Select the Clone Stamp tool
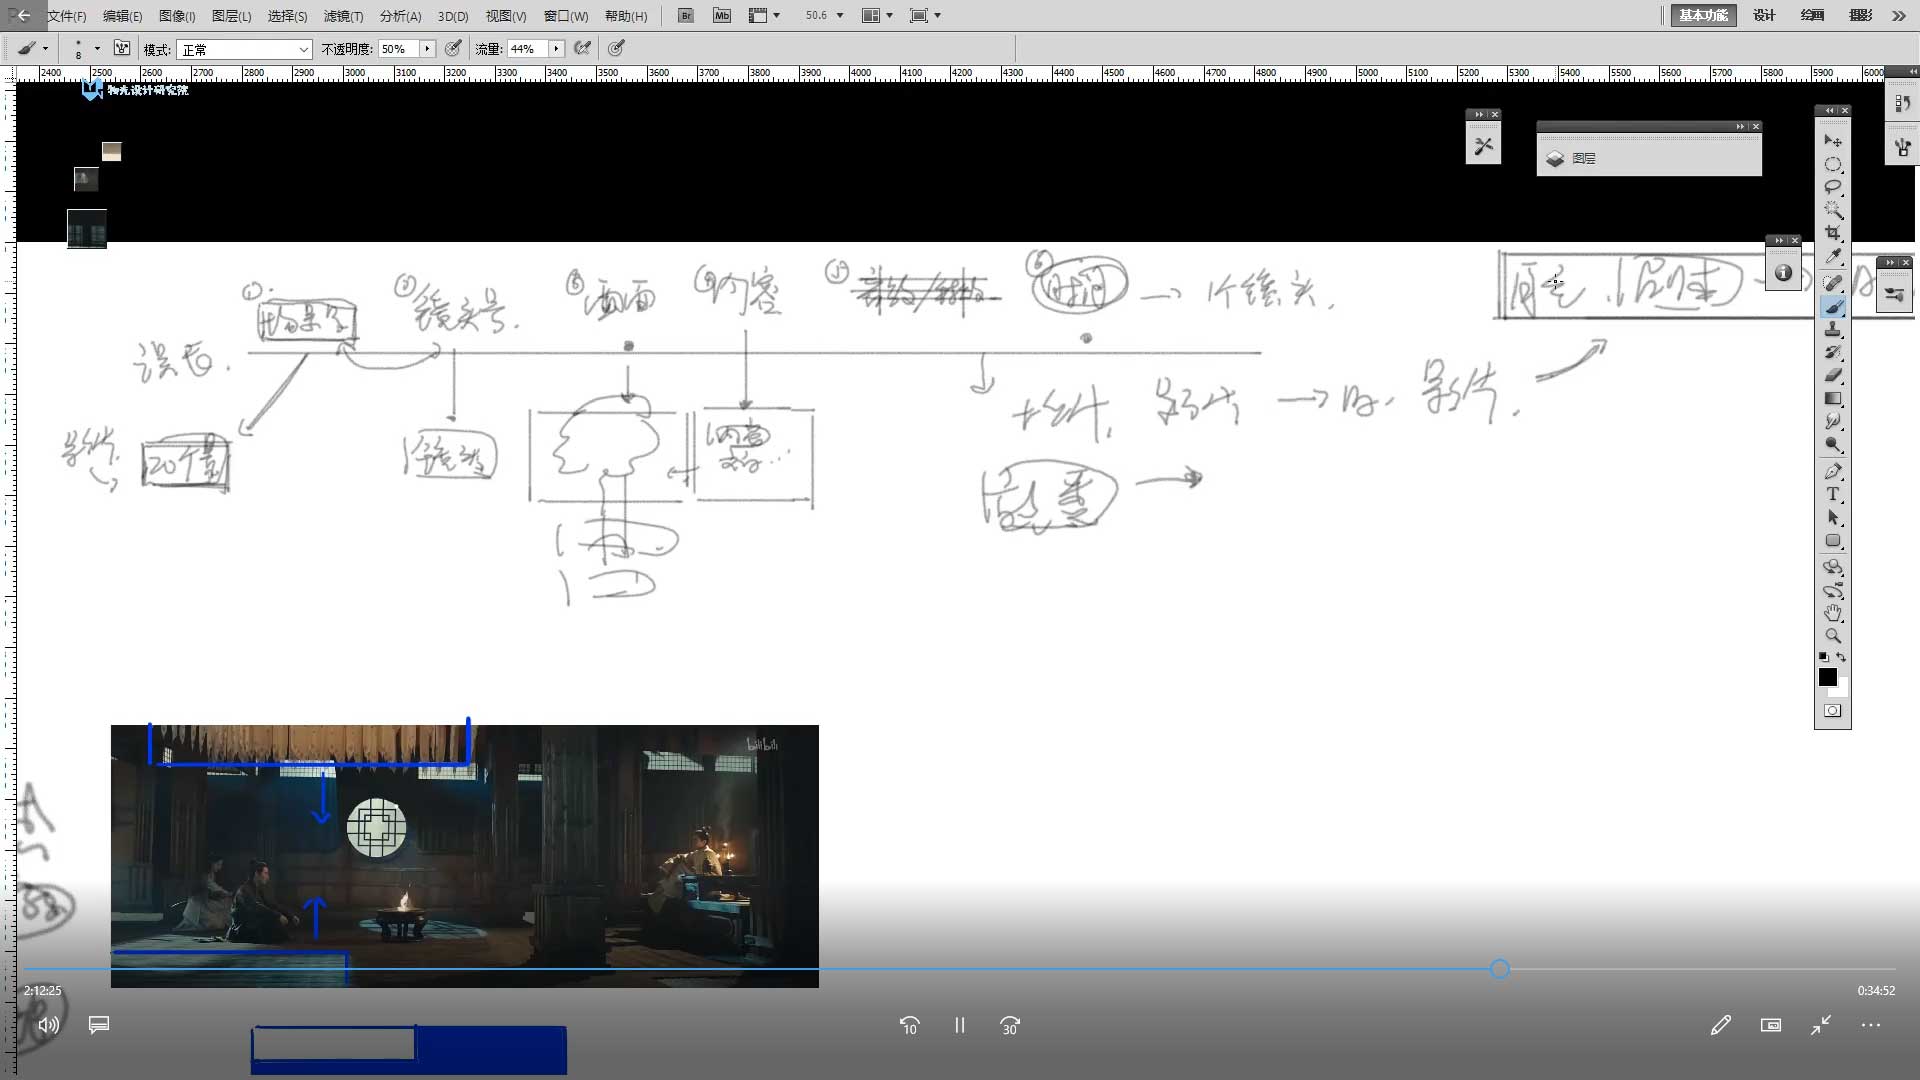The image size is (1920, 1080). pyautogui.click(x=1832, y=329)
